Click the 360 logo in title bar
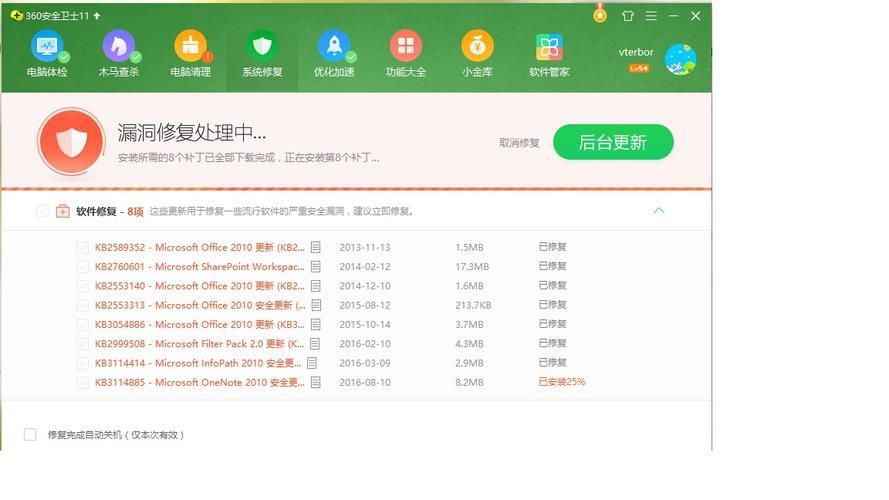This screenshot has height=500, width=889. (x=16, y=15)
